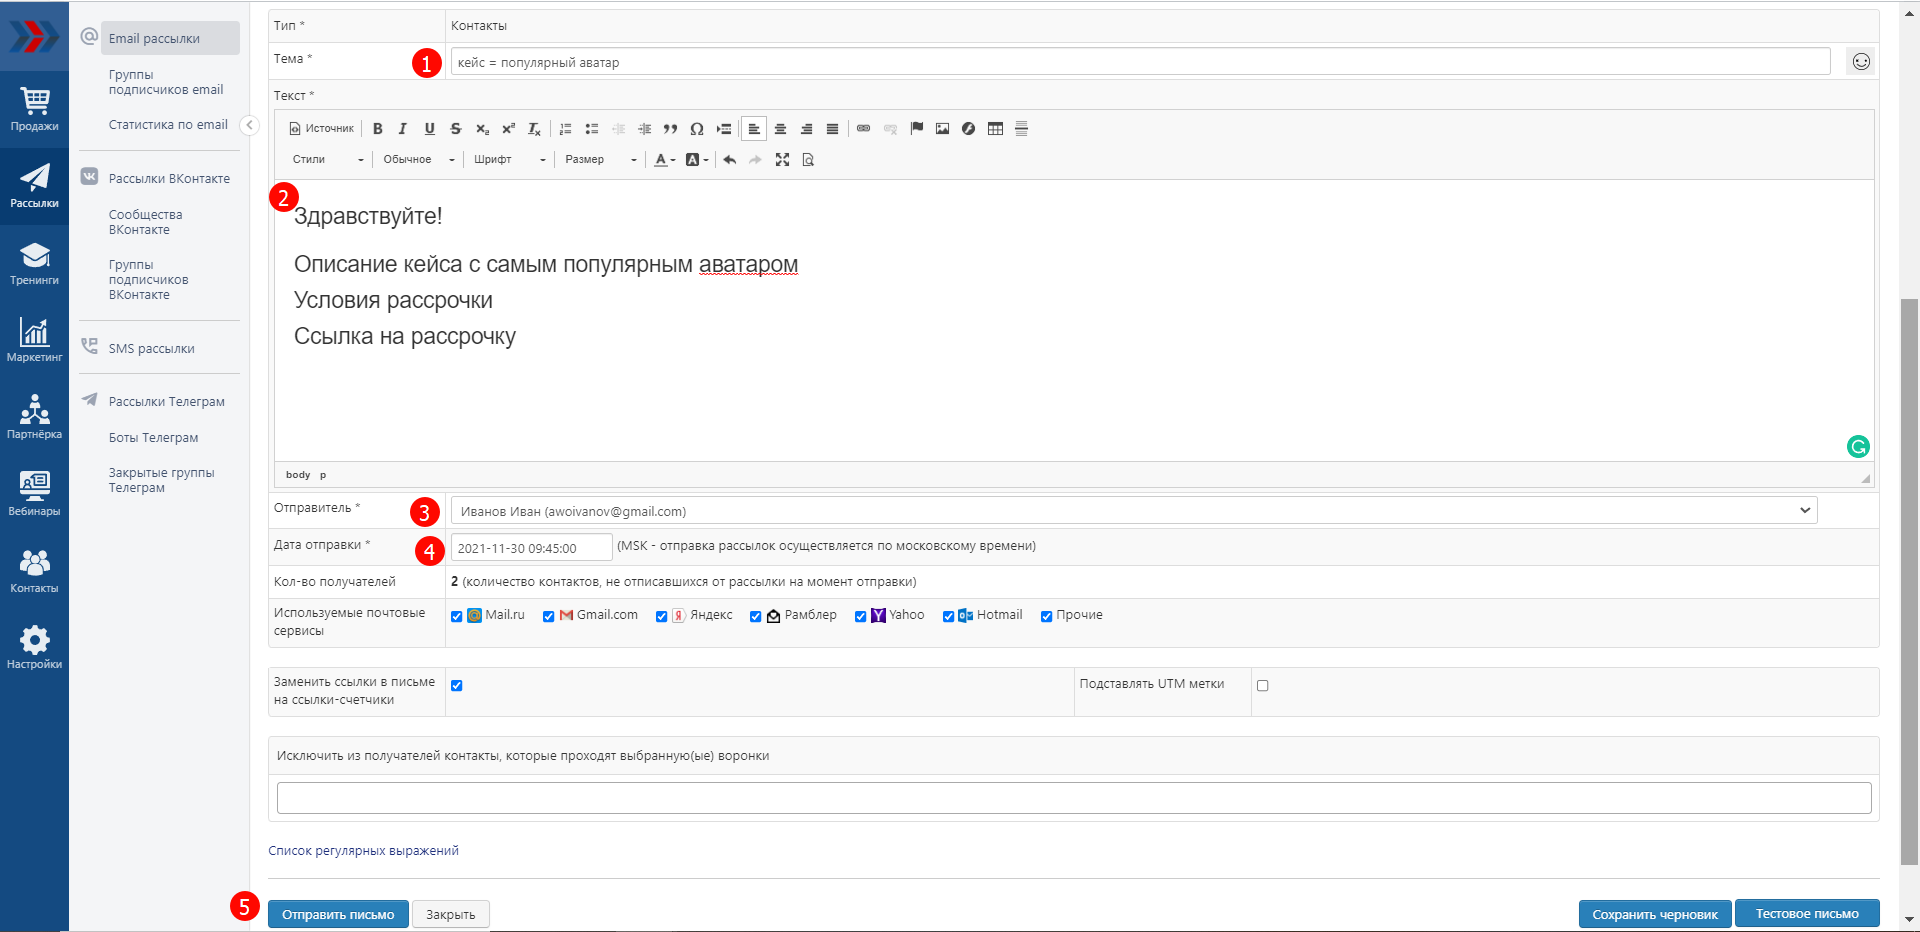Open SMS рассылки in the side menu

pyautogui.click(x=151, y=349)
